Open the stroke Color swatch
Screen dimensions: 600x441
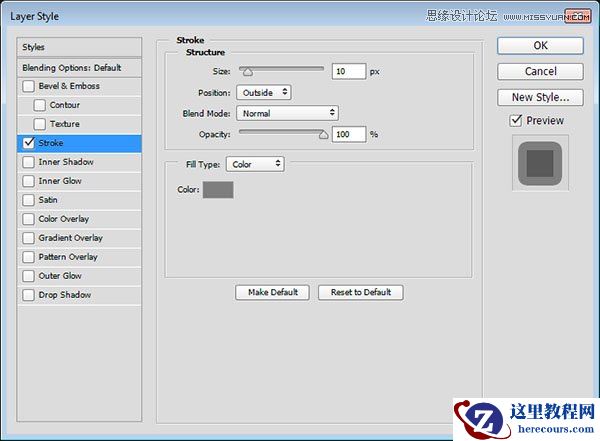(x=218, y=190)
